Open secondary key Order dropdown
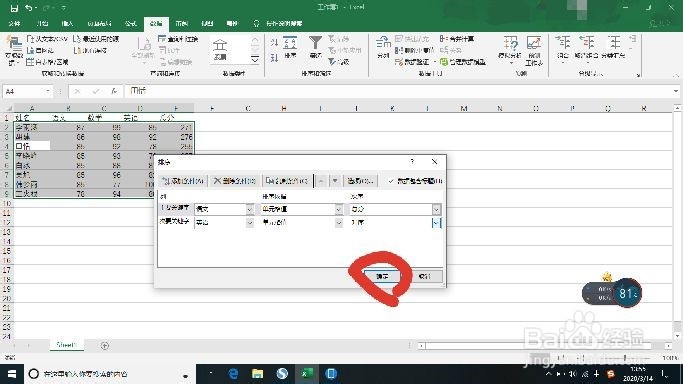This screenshot has width=683, height=384. pos(436,222)
